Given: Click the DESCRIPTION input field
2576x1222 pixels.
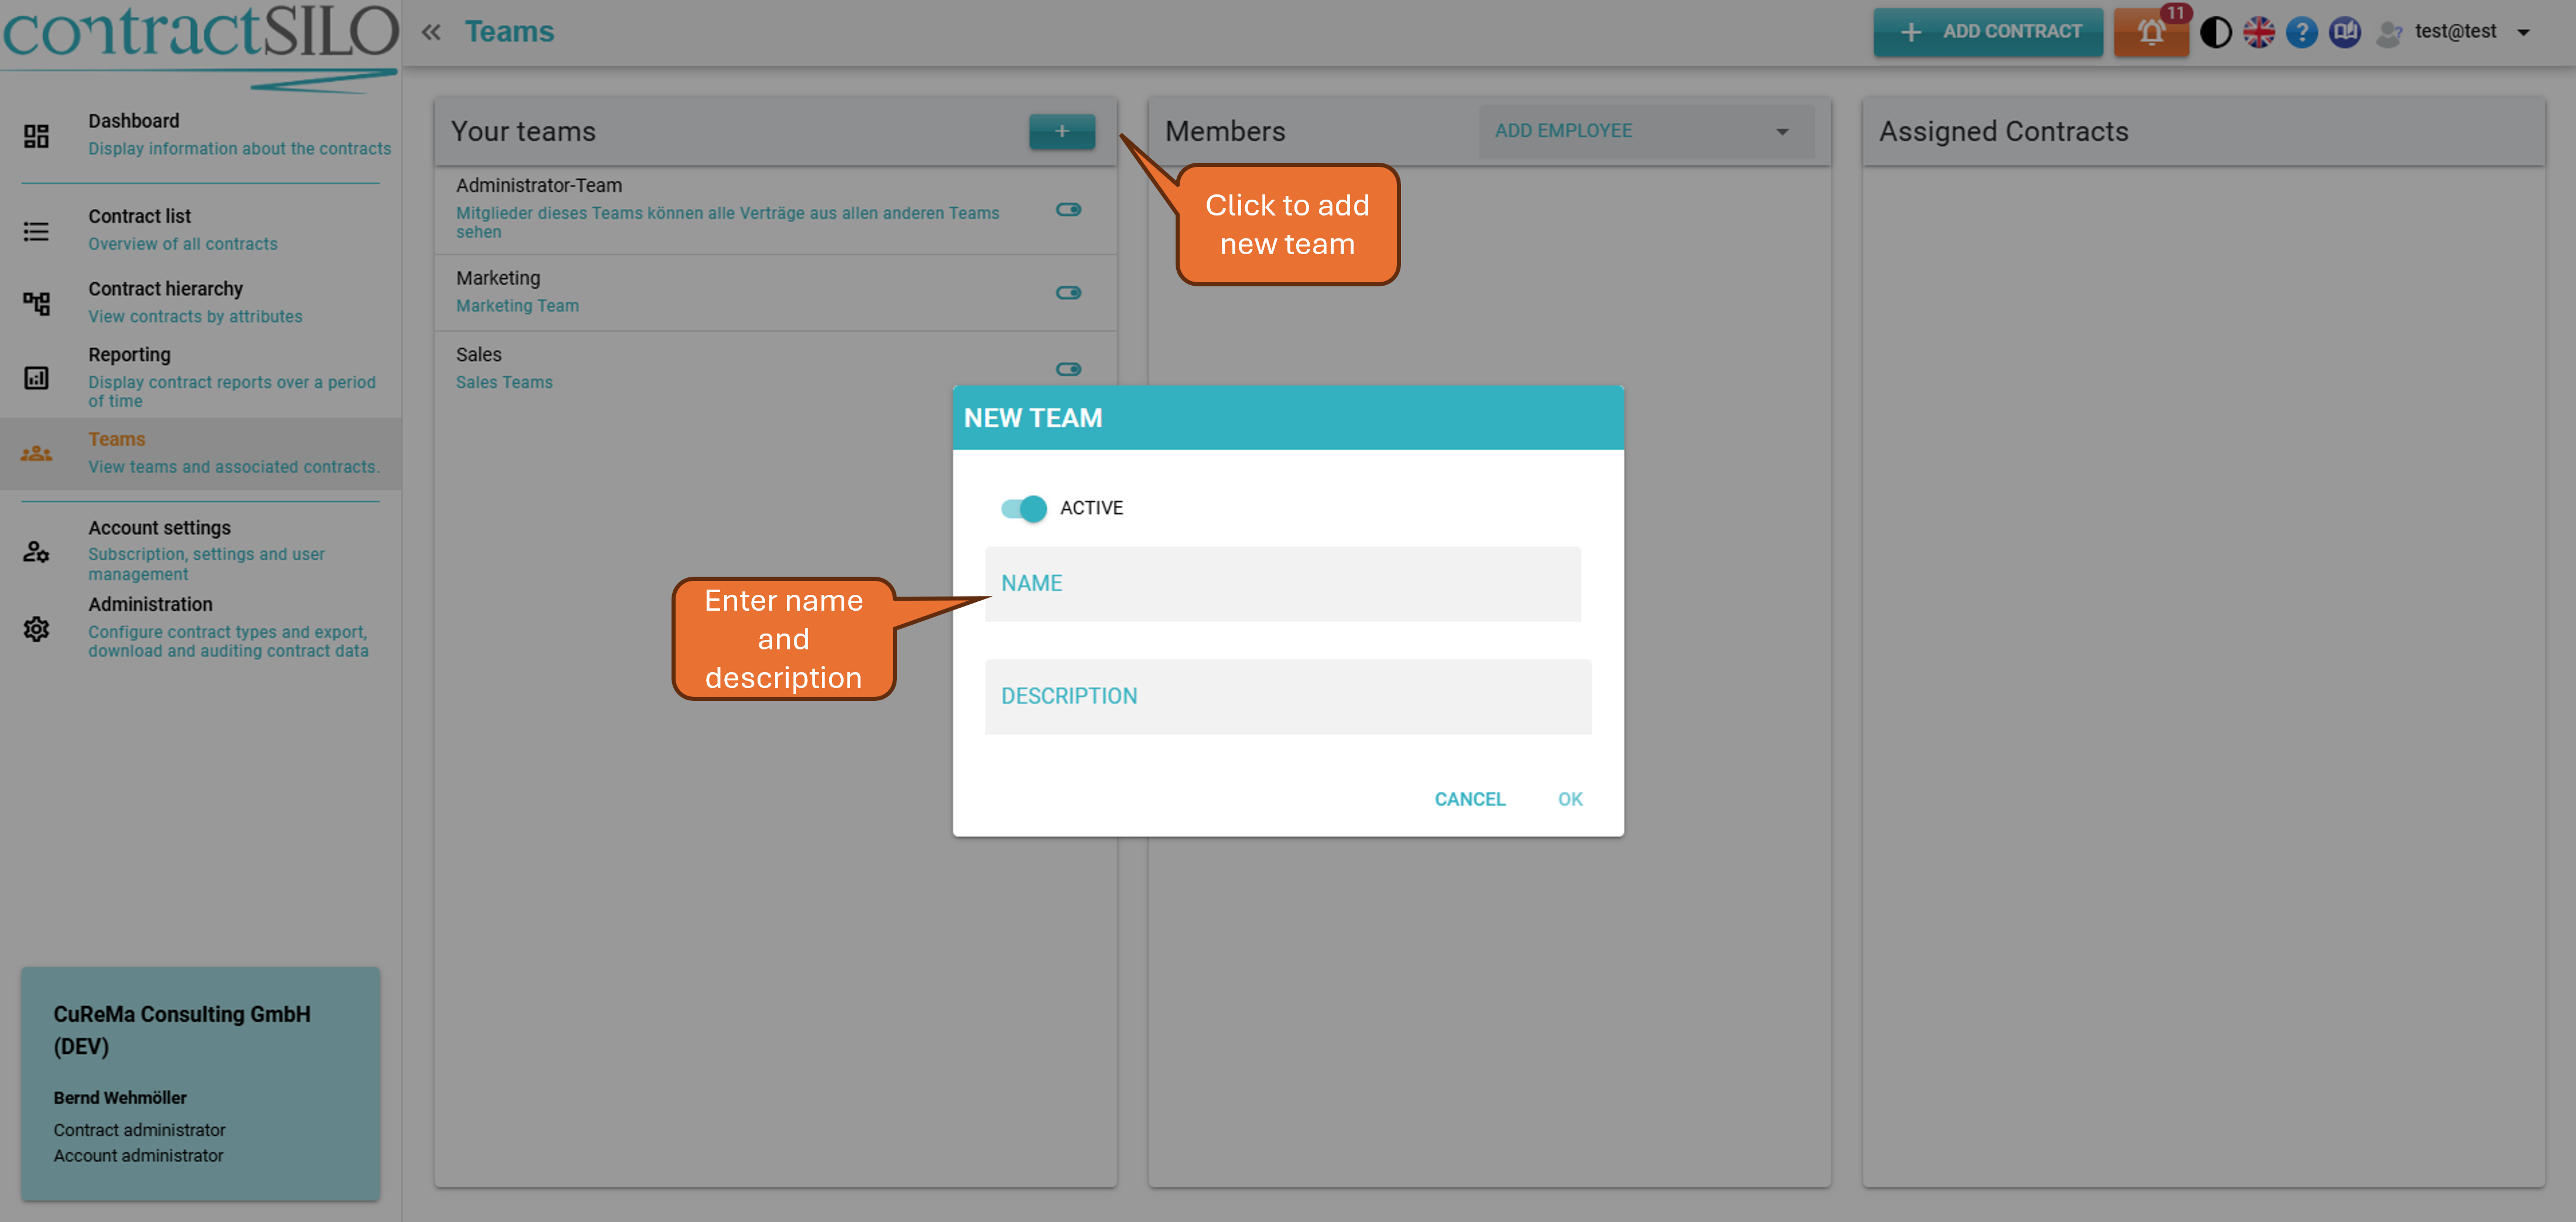Looking at the screenshot, I should (1287, 696).
